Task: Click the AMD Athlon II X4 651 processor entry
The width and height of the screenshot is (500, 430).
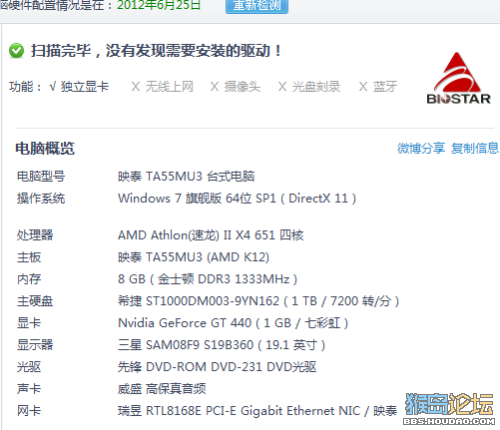Action: point(211,235)
